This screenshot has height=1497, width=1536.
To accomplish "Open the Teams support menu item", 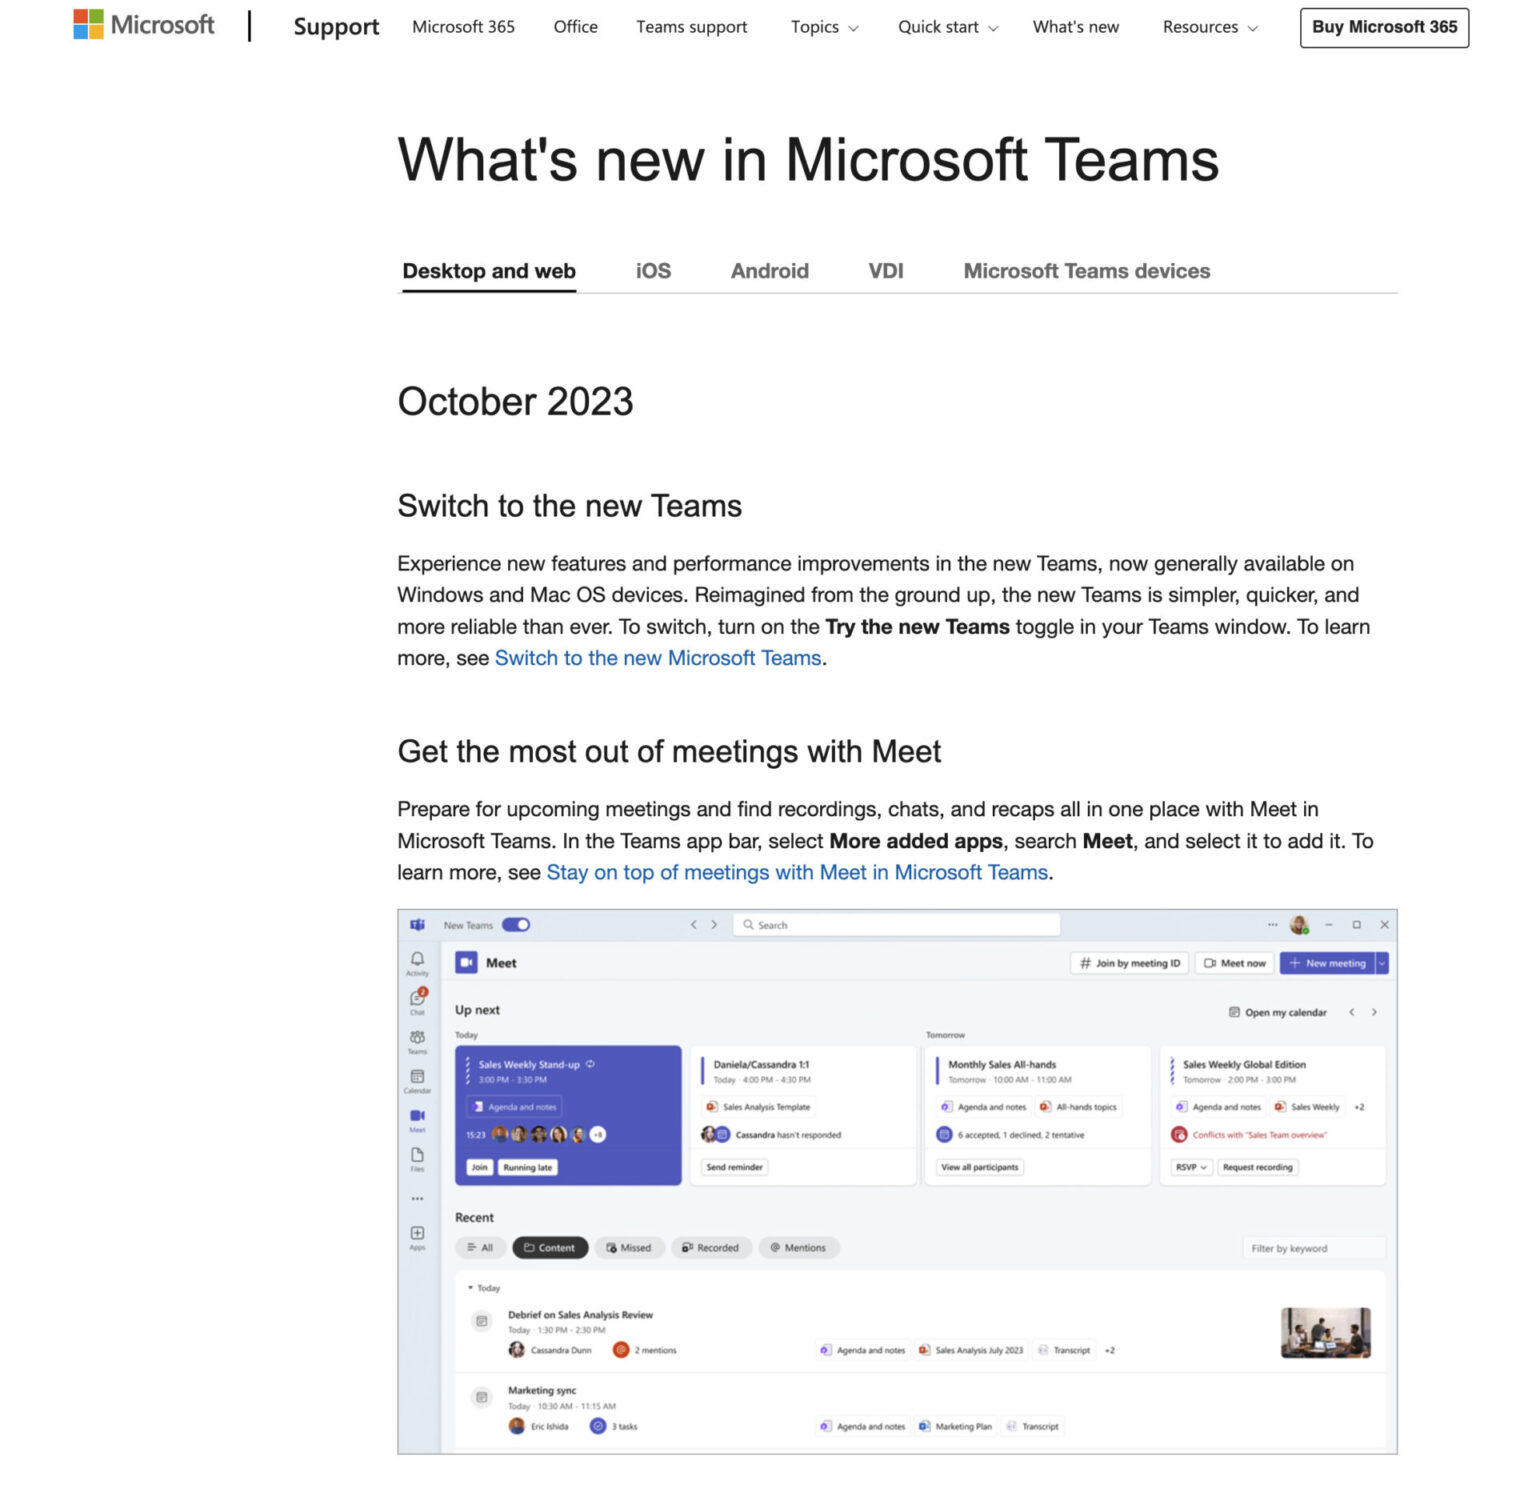I will 691,27.
